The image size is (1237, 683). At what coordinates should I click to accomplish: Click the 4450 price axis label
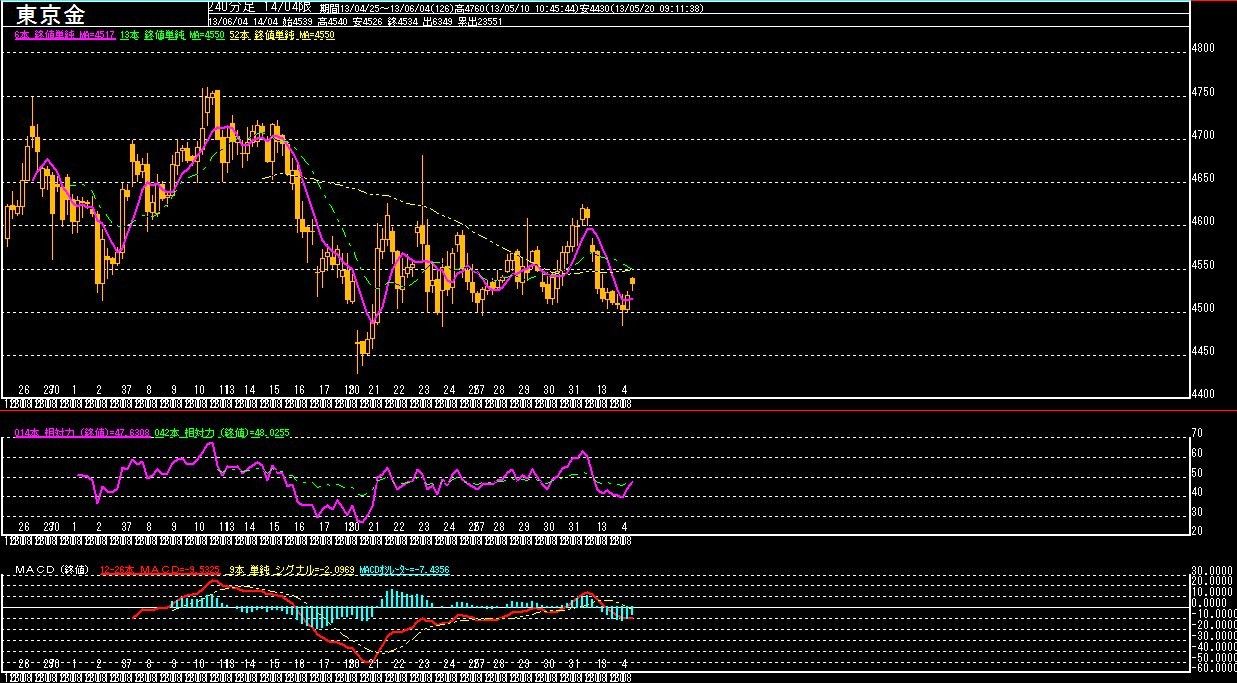pyautogui.click(x=1203, y=351)
